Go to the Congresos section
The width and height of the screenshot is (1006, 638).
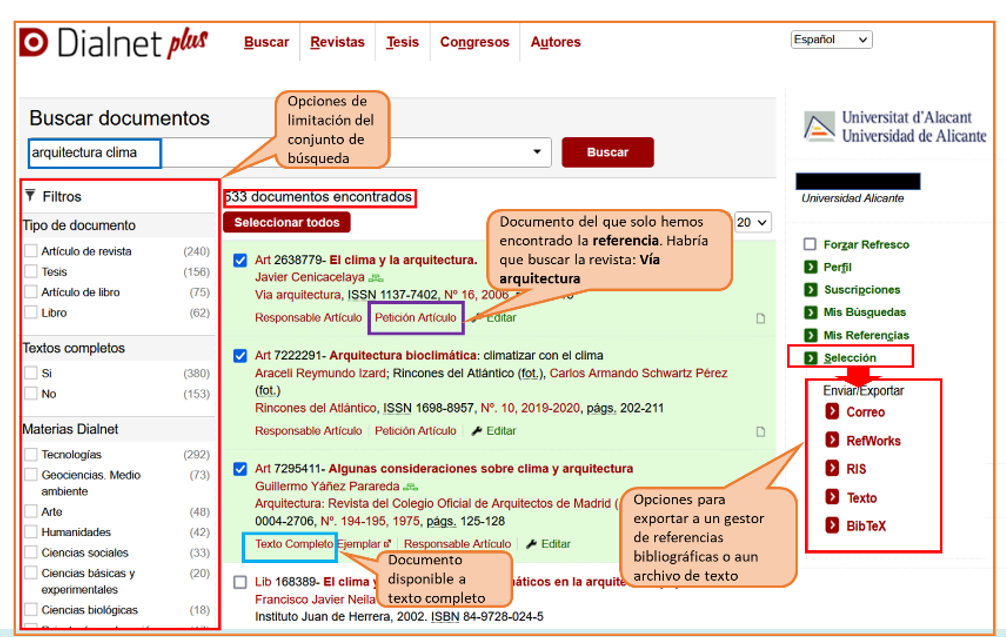tap(474, 42)
